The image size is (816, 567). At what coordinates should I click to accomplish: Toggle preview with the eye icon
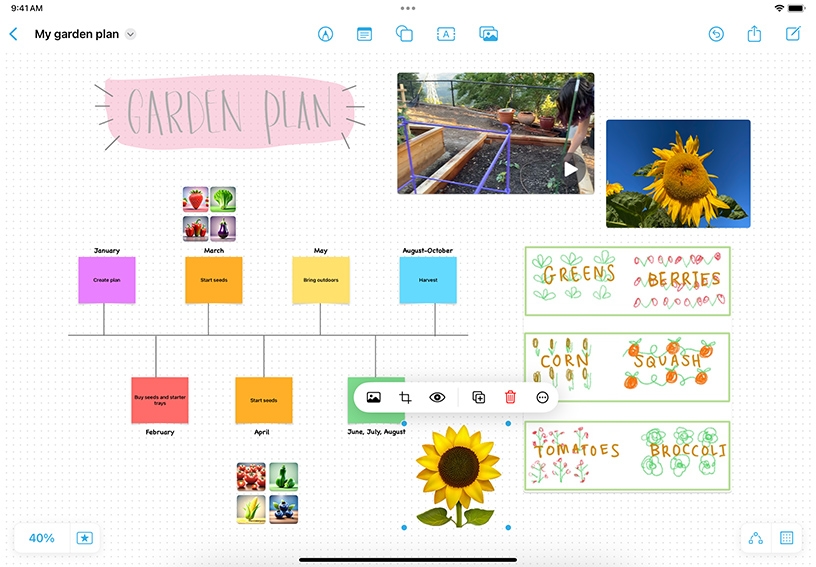[x=437, y=397]
